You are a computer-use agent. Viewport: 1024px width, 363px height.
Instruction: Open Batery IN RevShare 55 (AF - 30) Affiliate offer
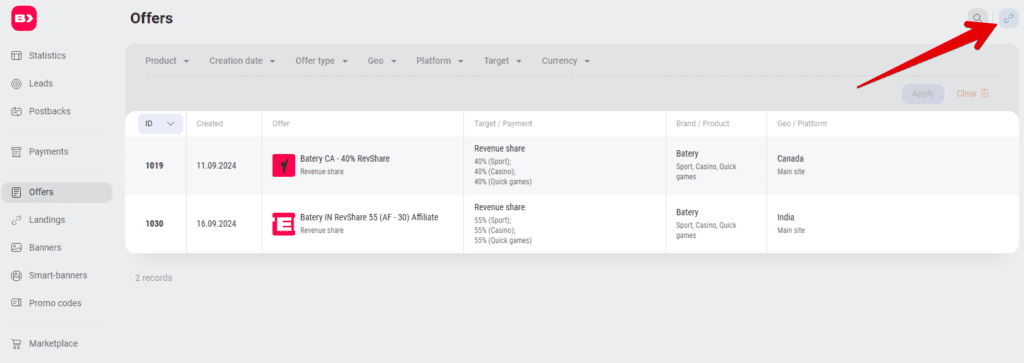coord(369,217)
